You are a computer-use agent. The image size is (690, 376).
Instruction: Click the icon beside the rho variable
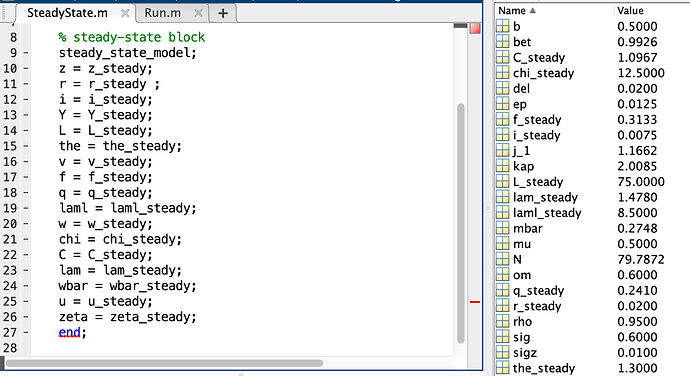(503, 321)
